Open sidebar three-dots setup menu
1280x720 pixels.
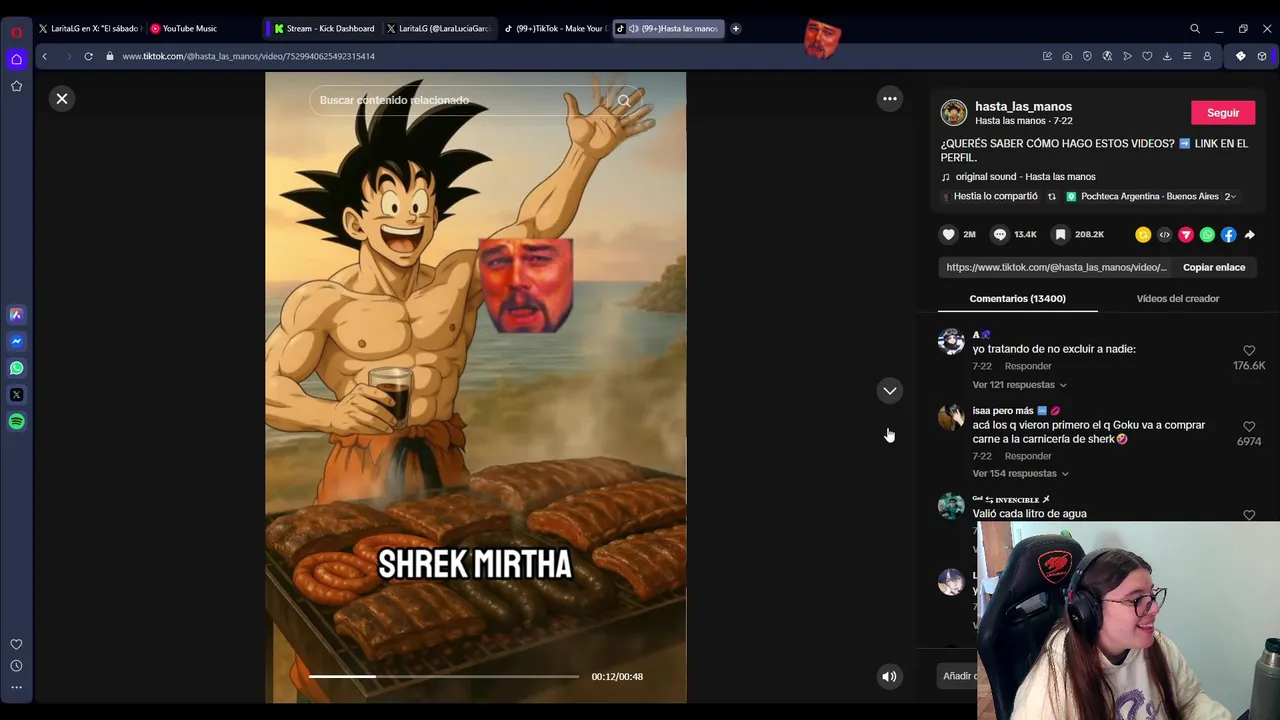pos(16,687)
